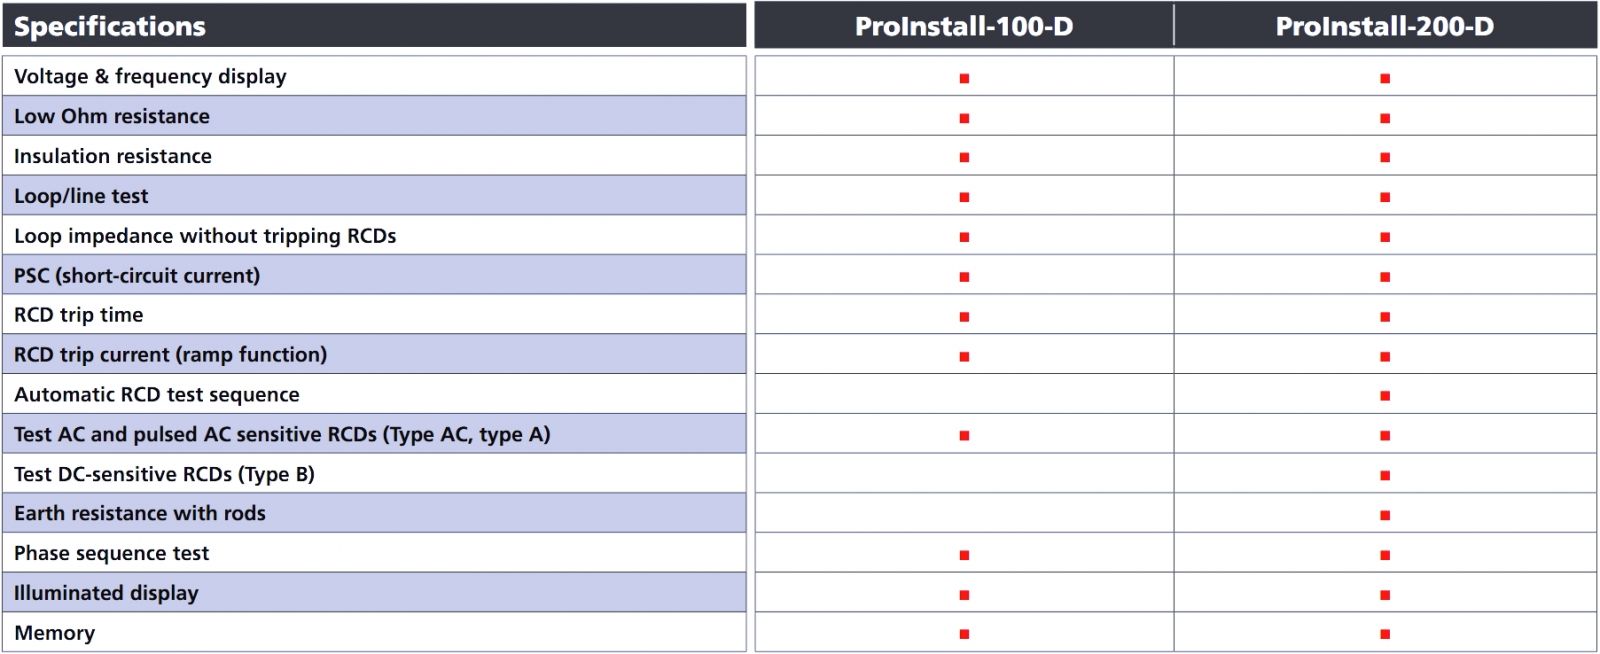Select the ProInstall-200-D column header
Image resolution: width=1600 pixels, height=654 pixels.
1384,26
